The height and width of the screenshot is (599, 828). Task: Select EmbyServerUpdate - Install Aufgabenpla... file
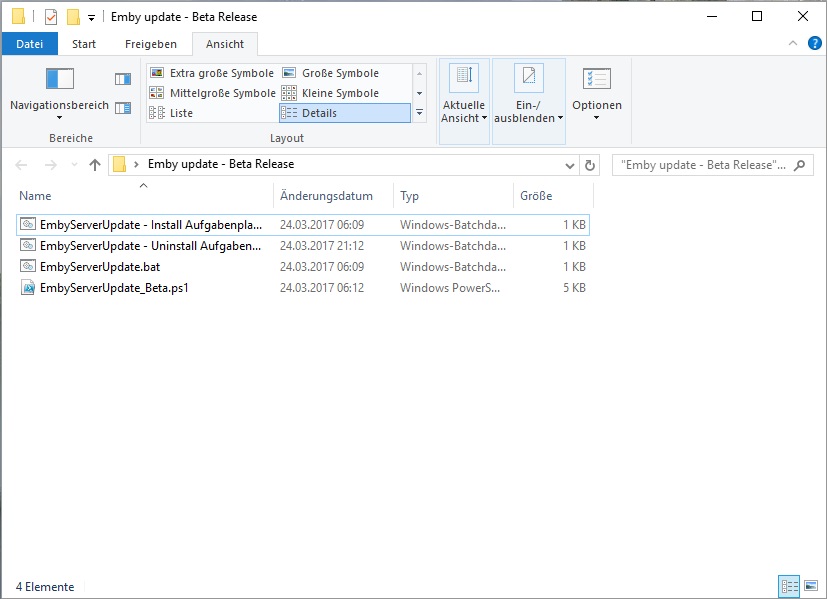(303, 224)
